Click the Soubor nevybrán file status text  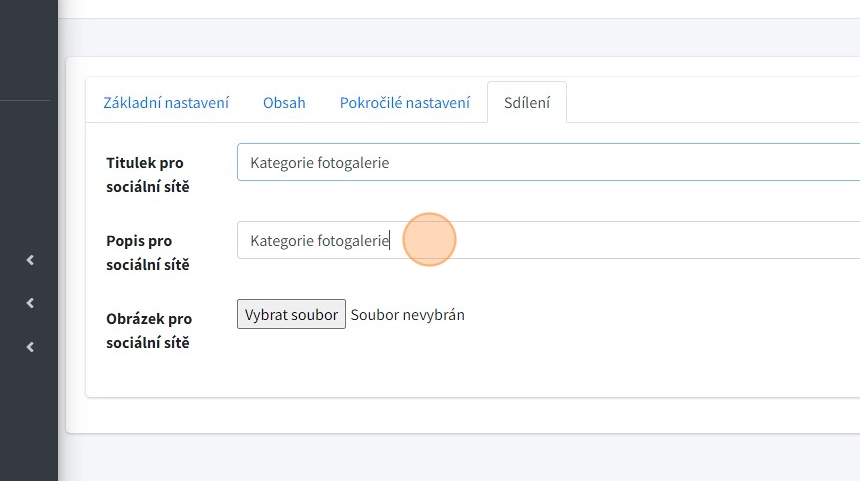point(407,314)
